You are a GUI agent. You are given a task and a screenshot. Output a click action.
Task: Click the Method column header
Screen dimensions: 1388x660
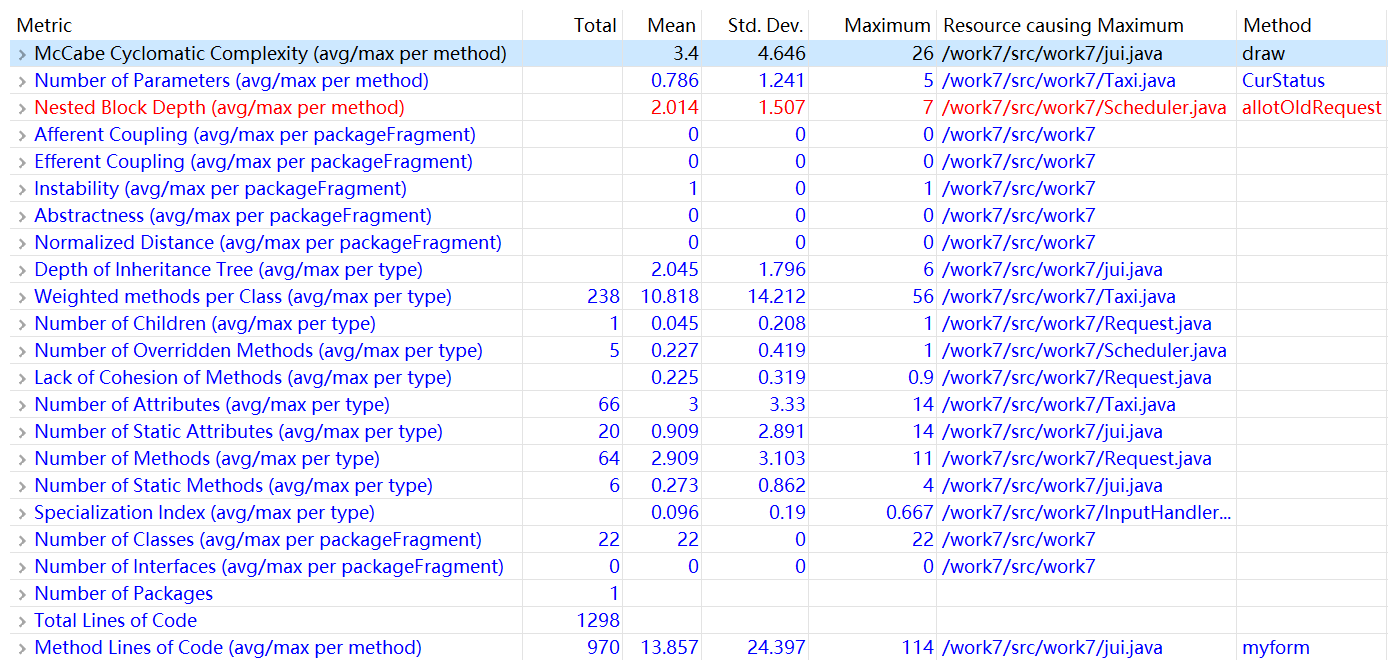point(1277,26)
